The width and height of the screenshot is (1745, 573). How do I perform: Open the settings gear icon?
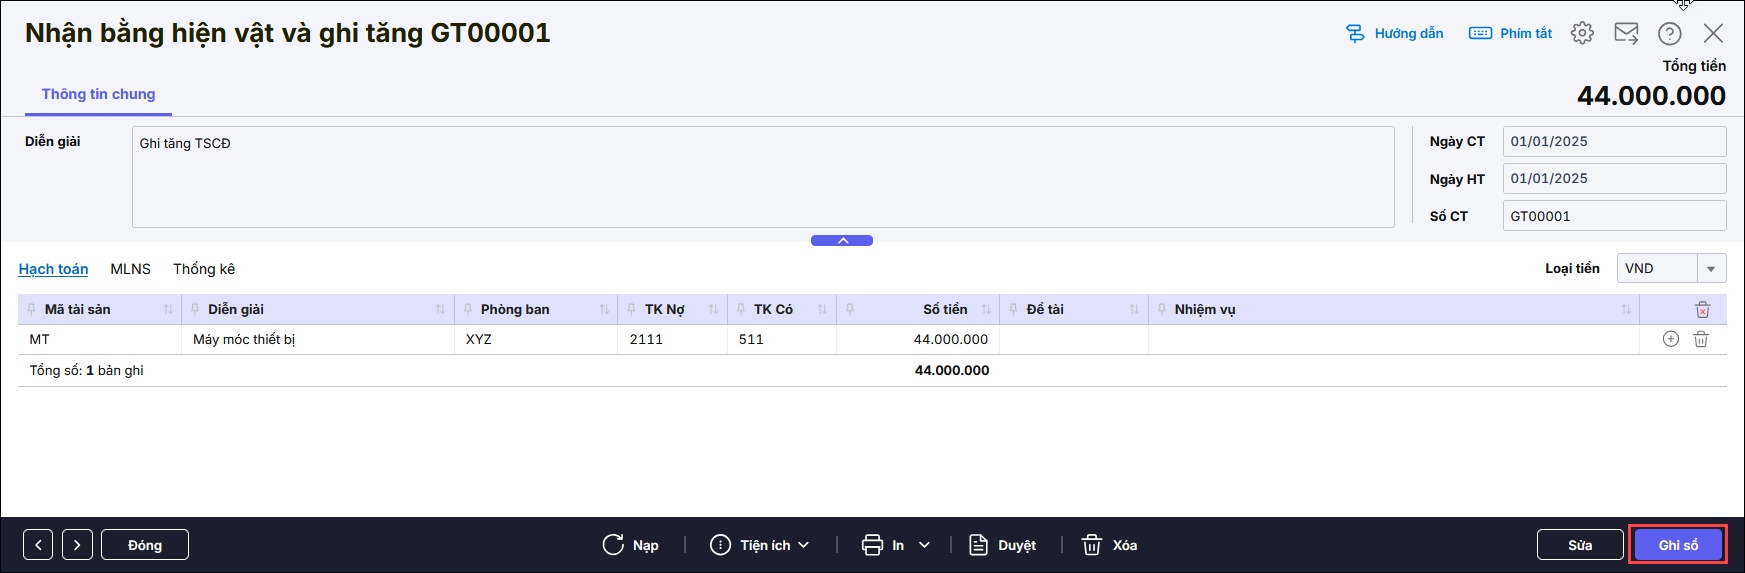coord(1582,33)
